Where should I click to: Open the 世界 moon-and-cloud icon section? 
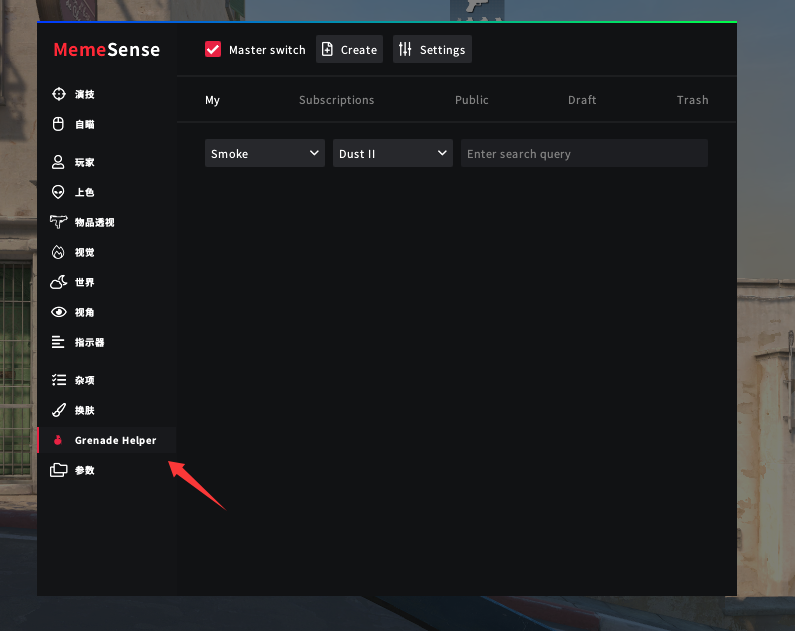(58, 282)
